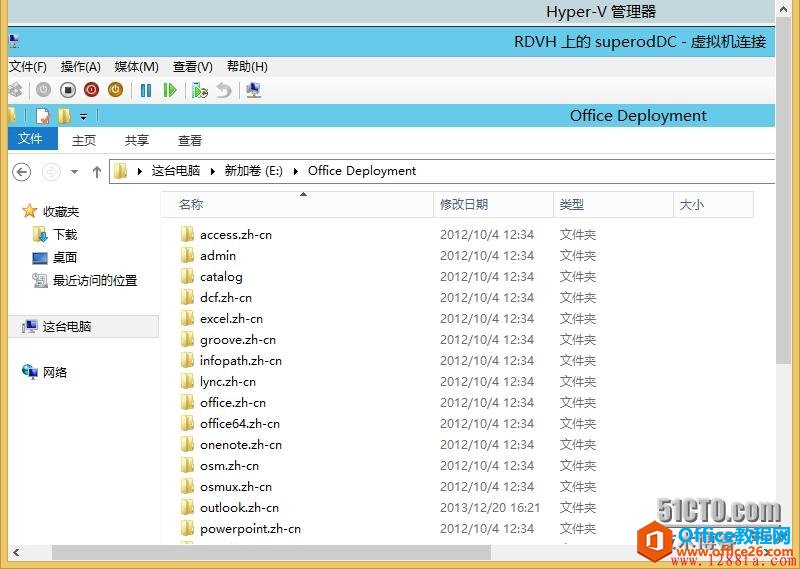Open the 操作(A) menu
The width and height of the screenshot is (800, 569).
click(81, 67)
